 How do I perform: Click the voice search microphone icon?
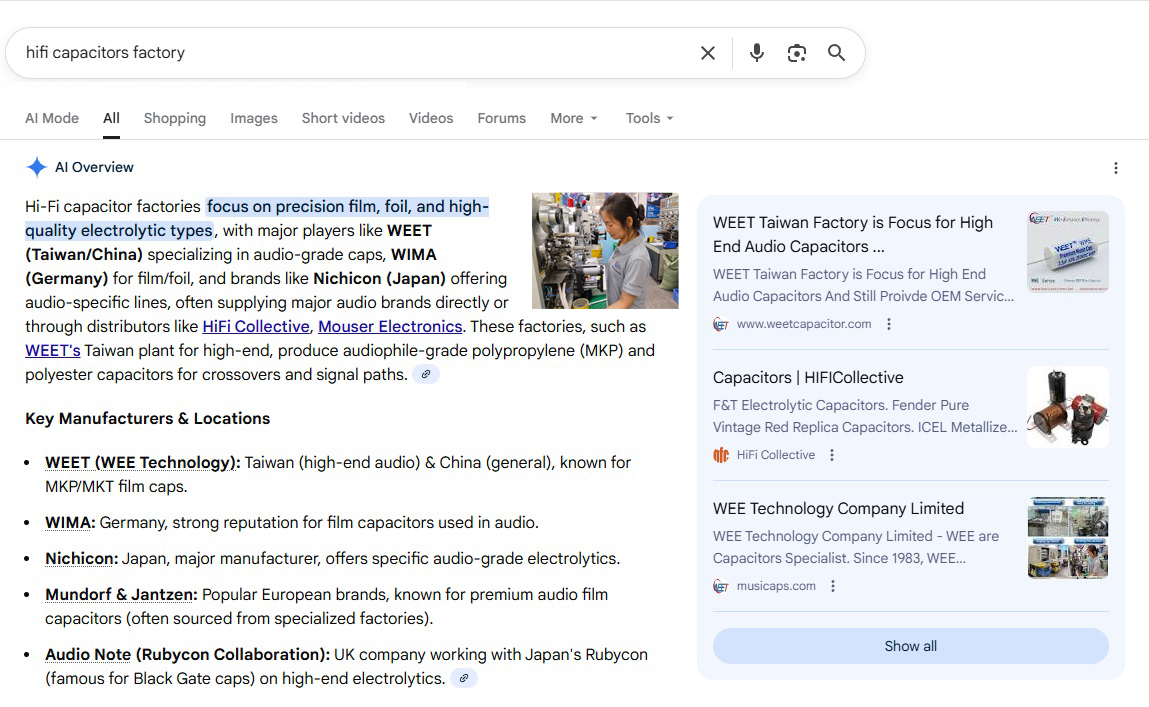[757, 52]
